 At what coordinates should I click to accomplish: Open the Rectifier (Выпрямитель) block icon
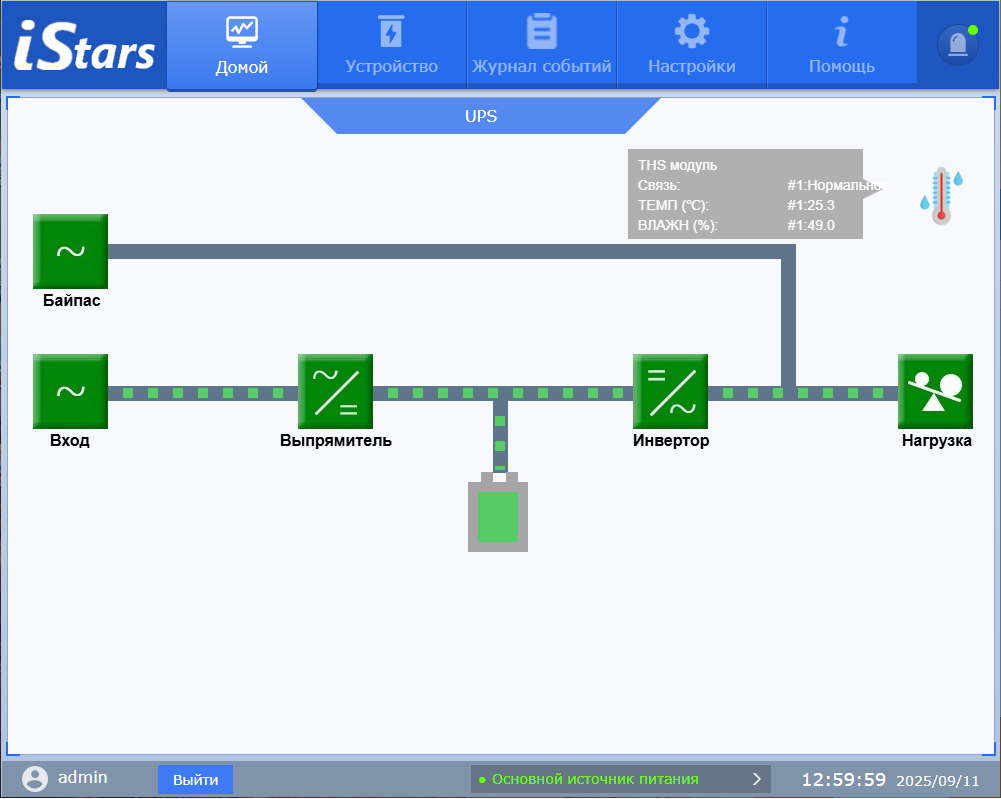pyautogui.click(x=335, y=391)
